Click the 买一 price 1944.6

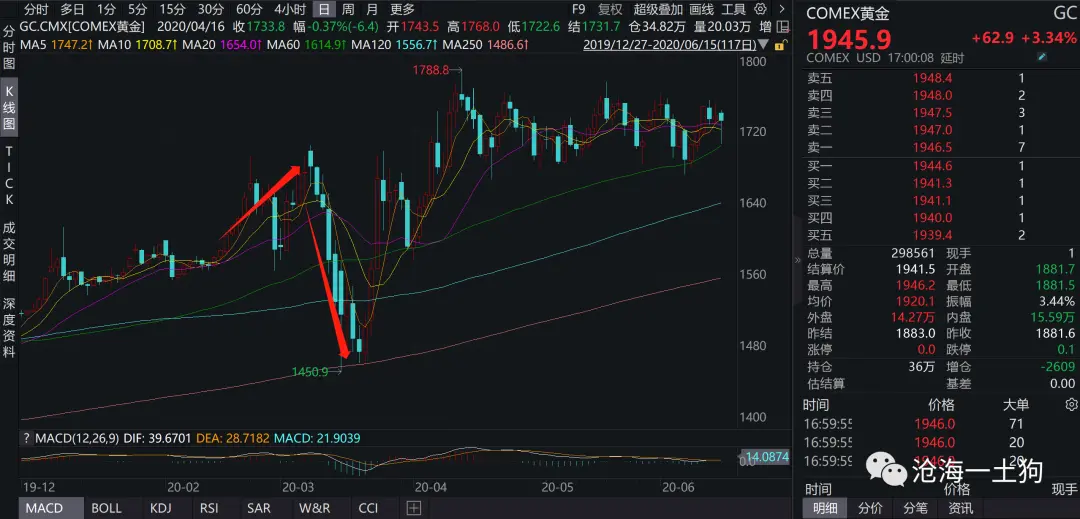932,166
